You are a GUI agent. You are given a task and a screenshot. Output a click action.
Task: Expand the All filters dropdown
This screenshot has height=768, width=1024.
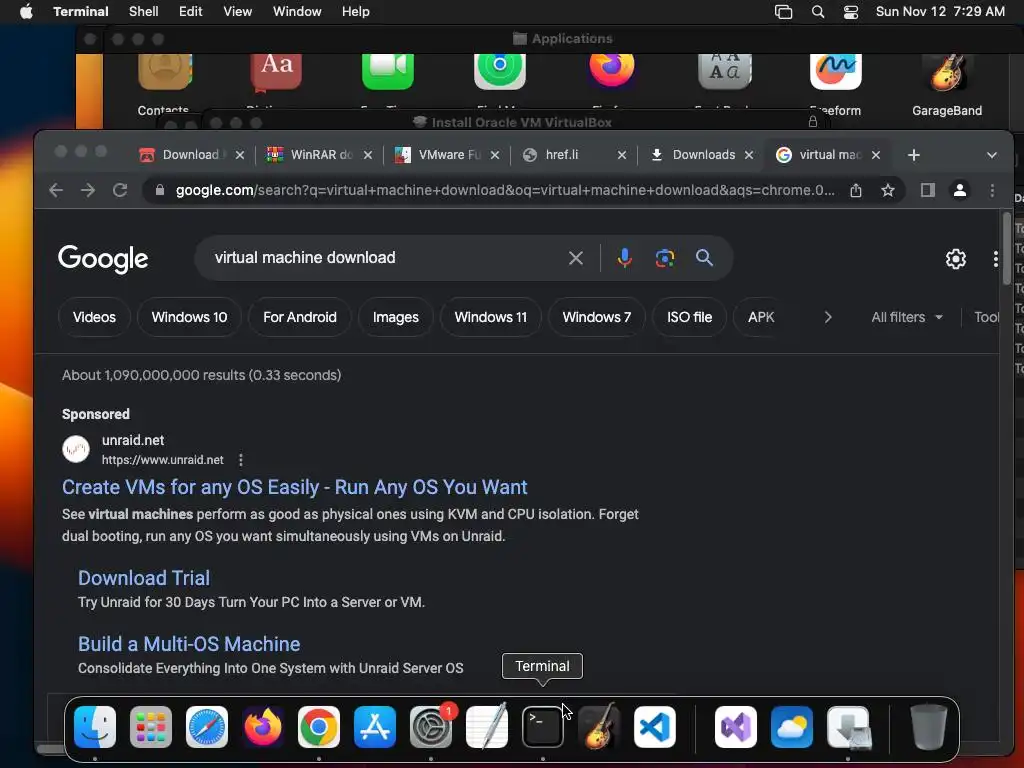click(x=907, y=317)
